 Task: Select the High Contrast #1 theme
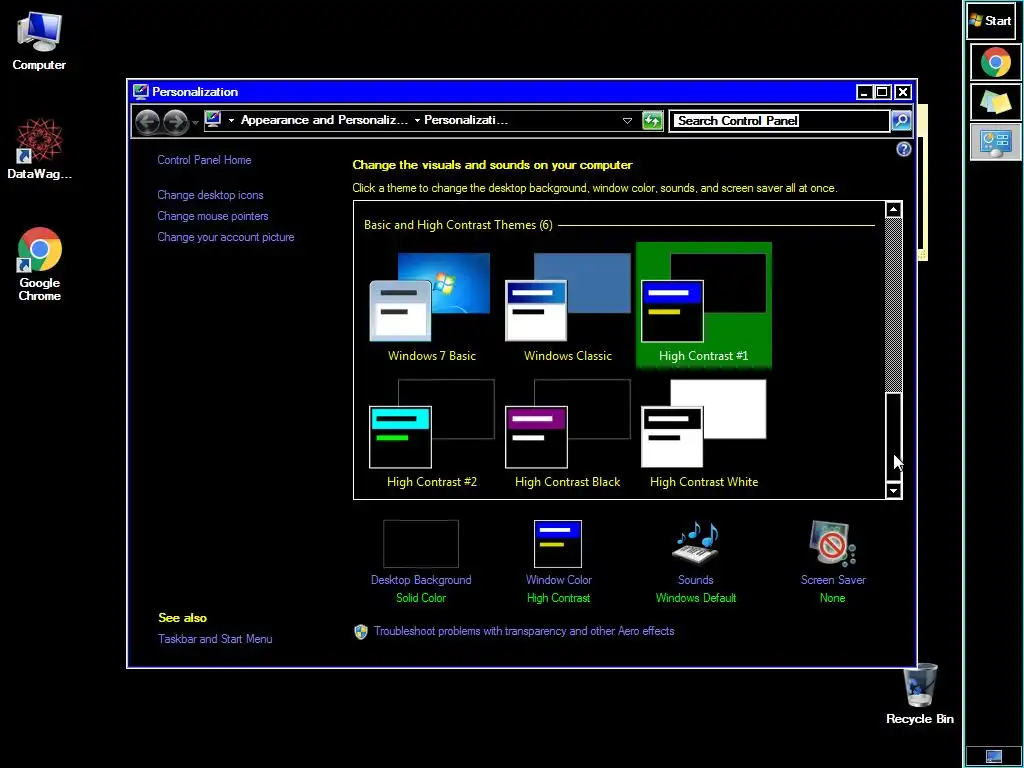[704, 306]
